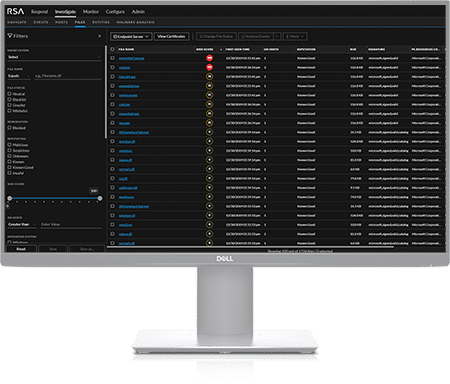Check the Whitelist file status
Screen dimensions: 450x384
(9, 111)
